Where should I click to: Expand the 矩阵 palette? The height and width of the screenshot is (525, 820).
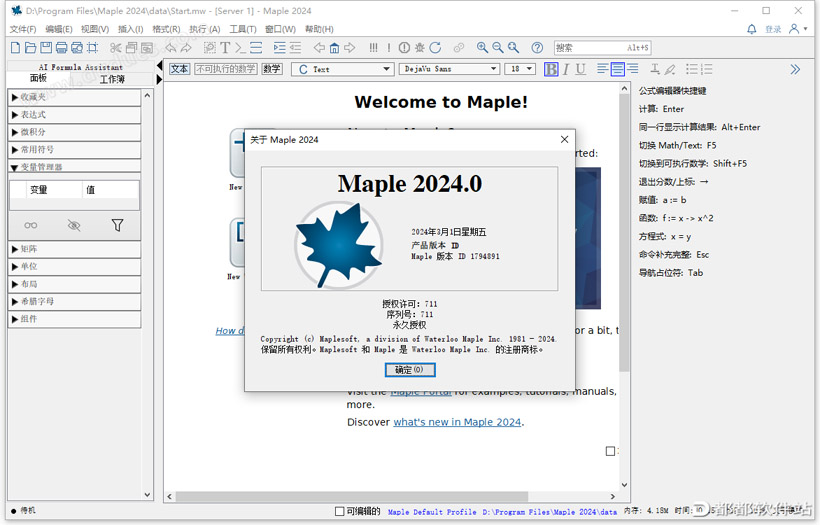pyautogui.click(x=75, y=249)
